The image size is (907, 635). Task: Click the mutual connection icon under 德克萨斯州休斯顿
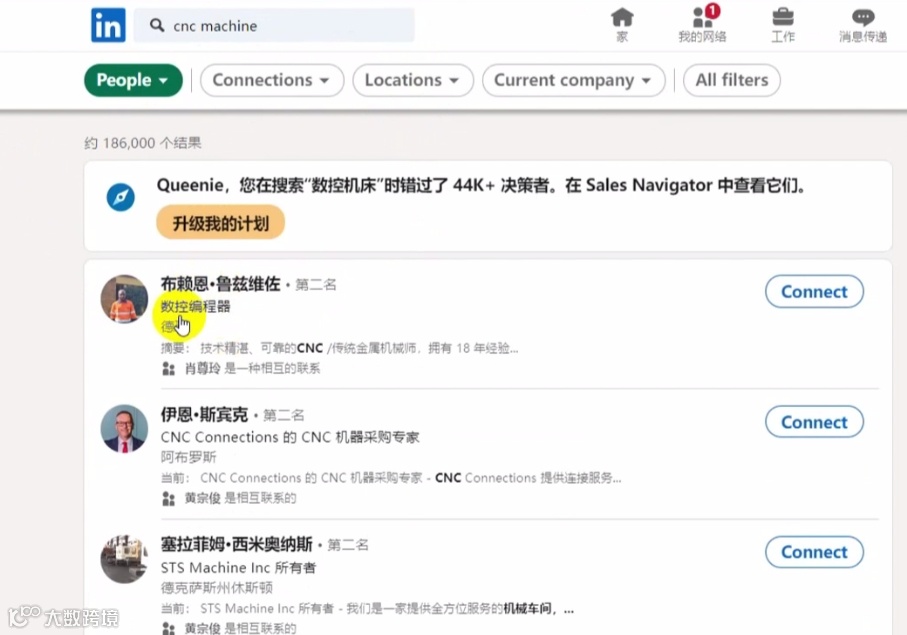[x=168, y=628]
